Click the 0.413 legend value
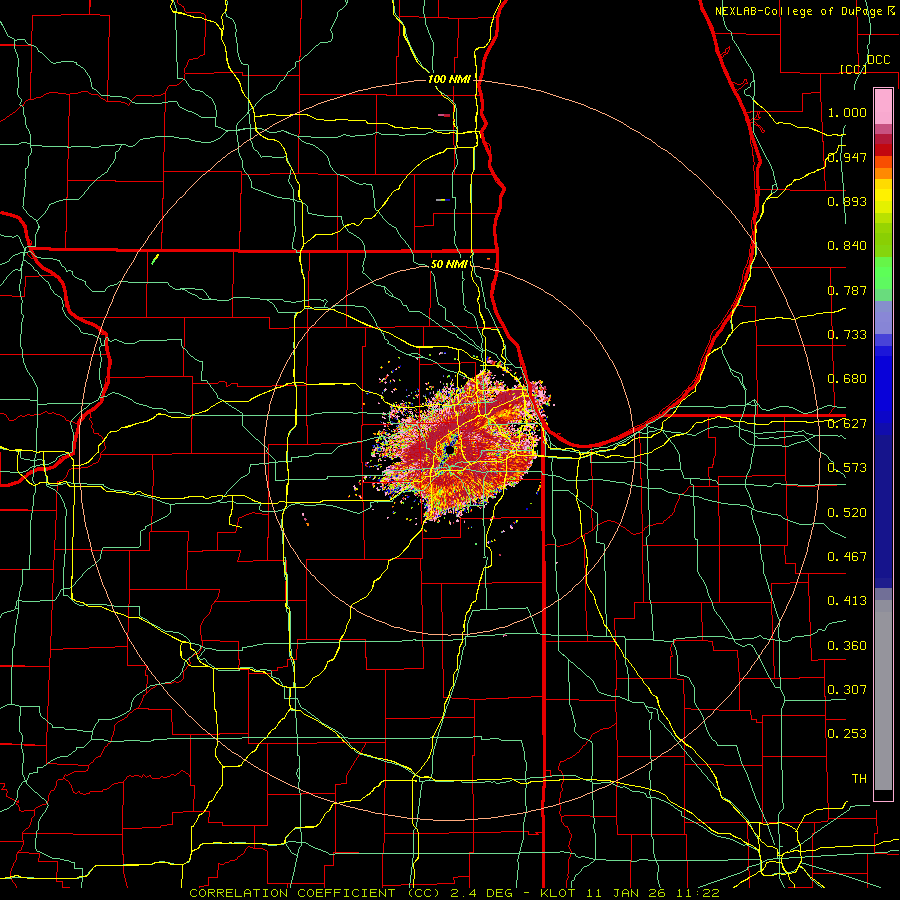The image size is (900, 900). coord(847,601)
